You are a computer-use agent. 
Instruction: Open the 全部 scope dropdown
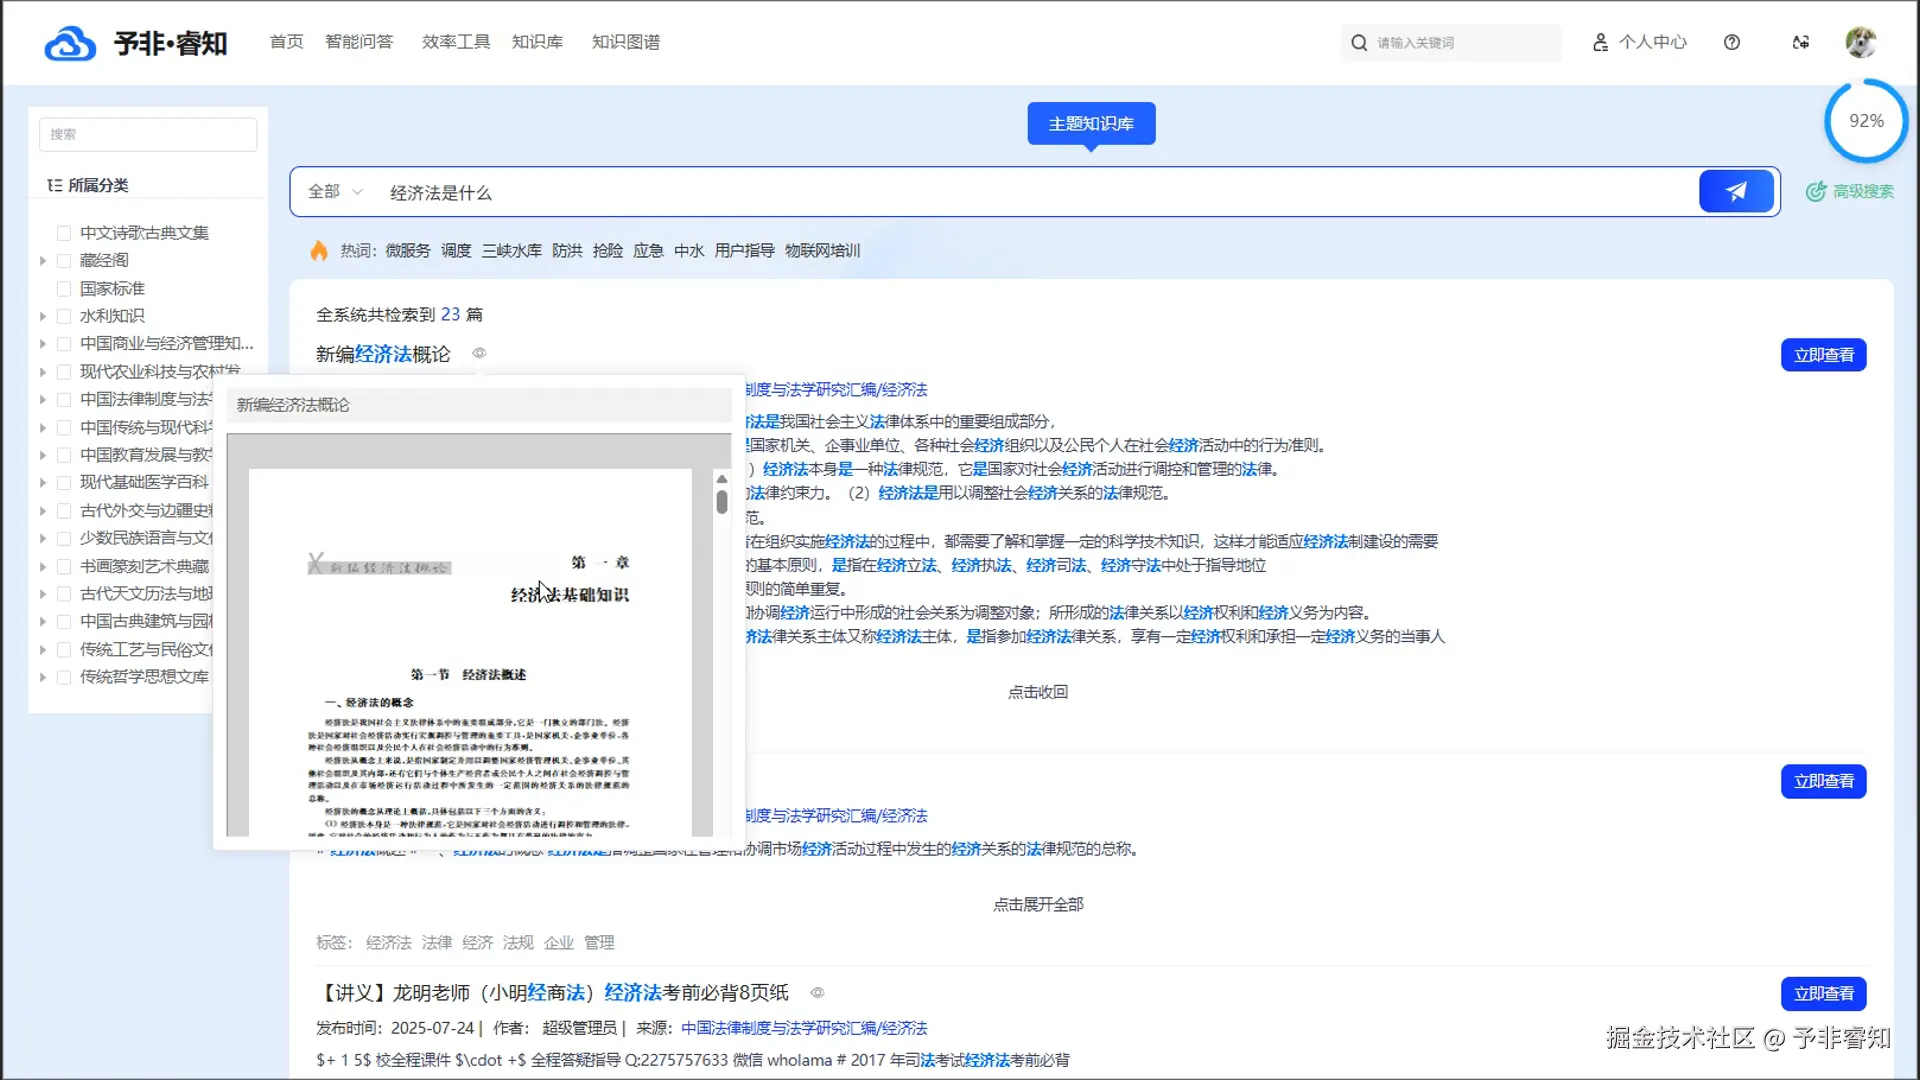pyautogui.click(x=335, y=191)
